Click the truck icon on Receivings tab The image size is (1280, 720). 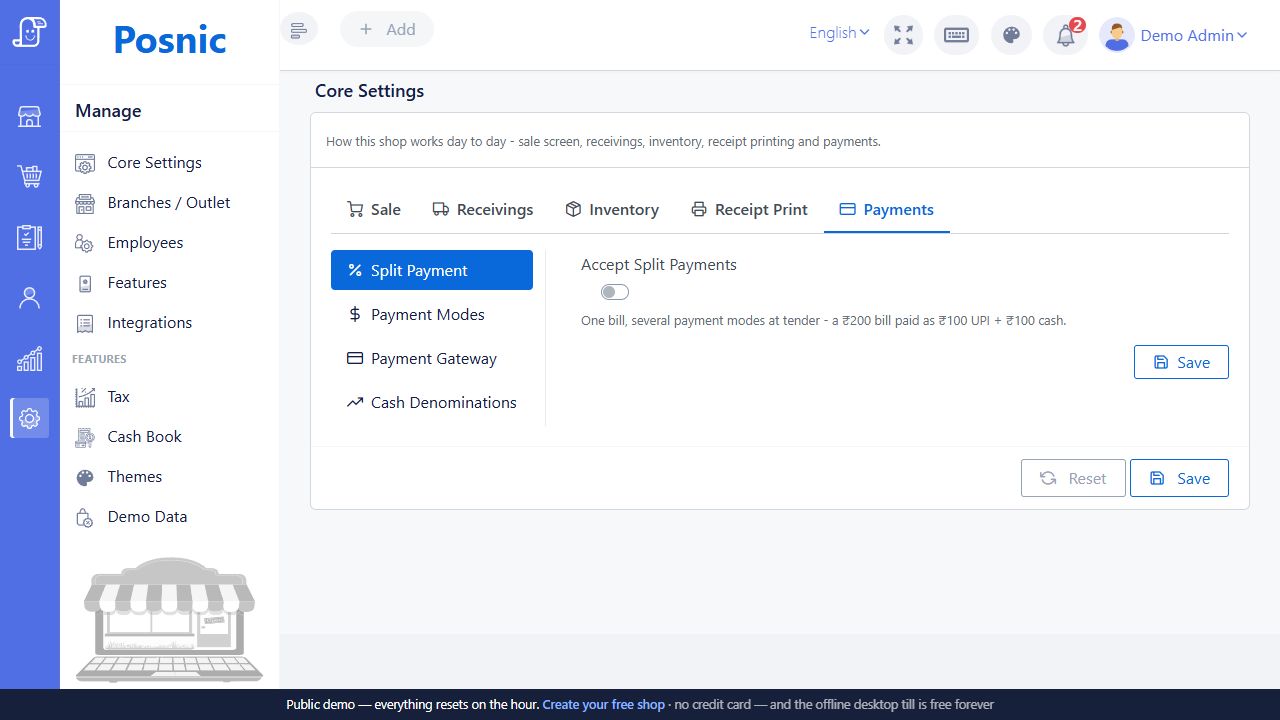pos(440,209)
